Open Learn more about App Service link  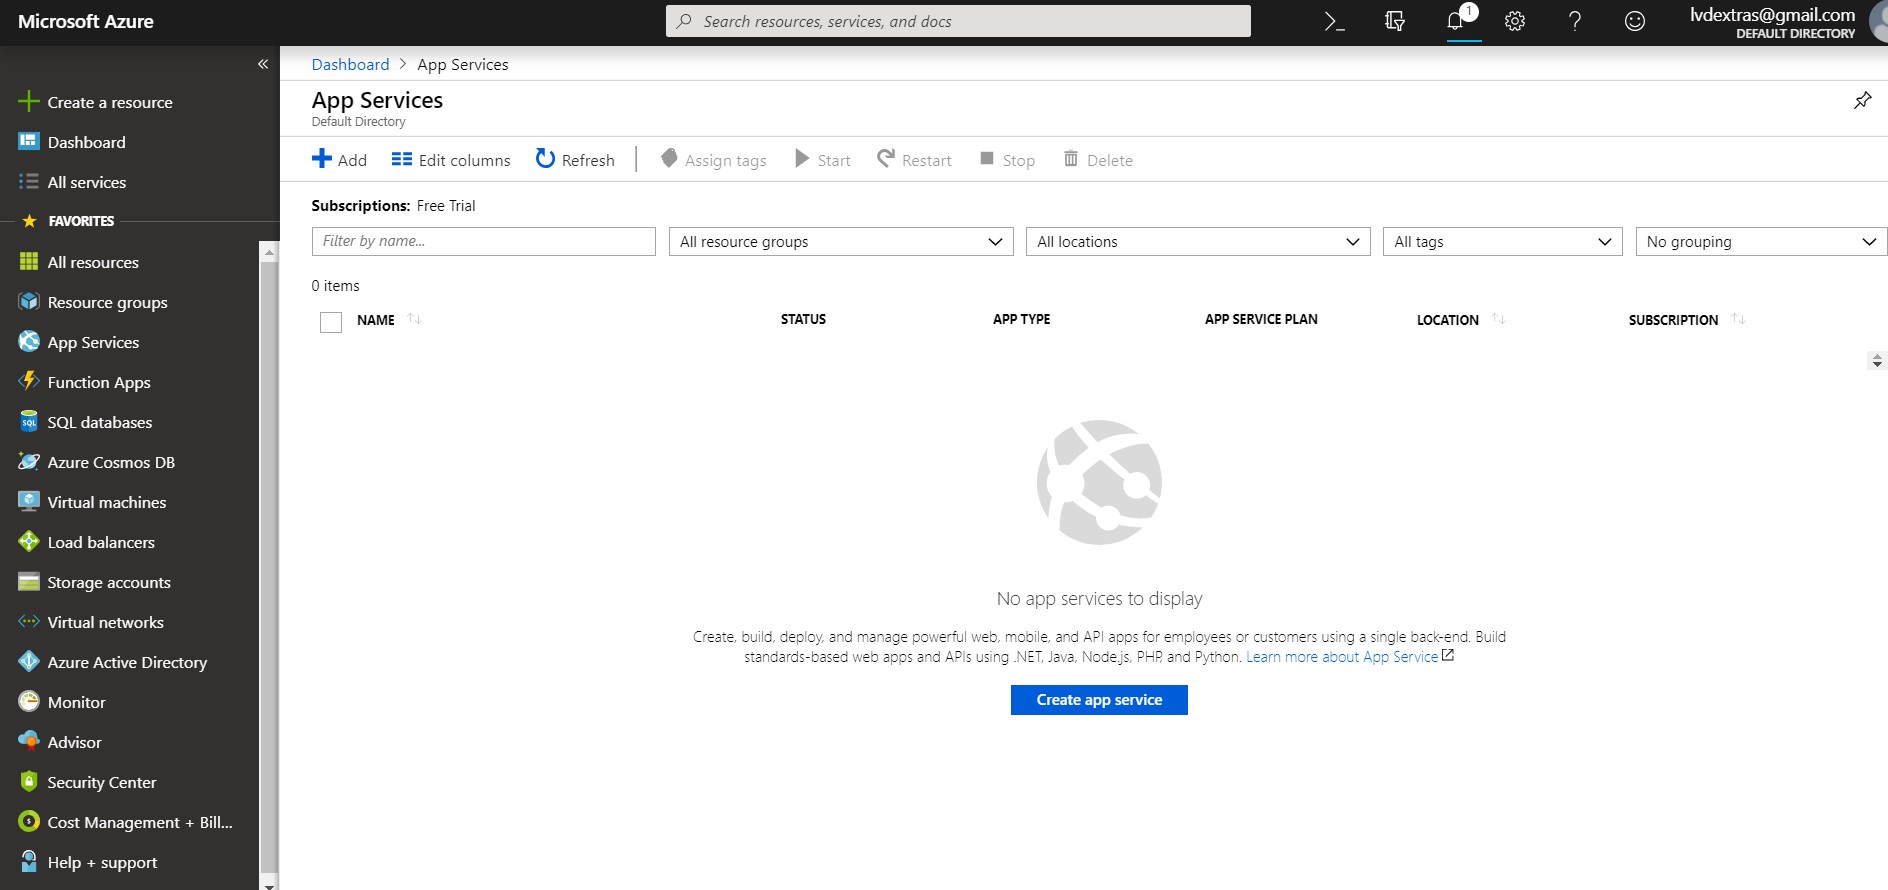tap(1342, 657)
